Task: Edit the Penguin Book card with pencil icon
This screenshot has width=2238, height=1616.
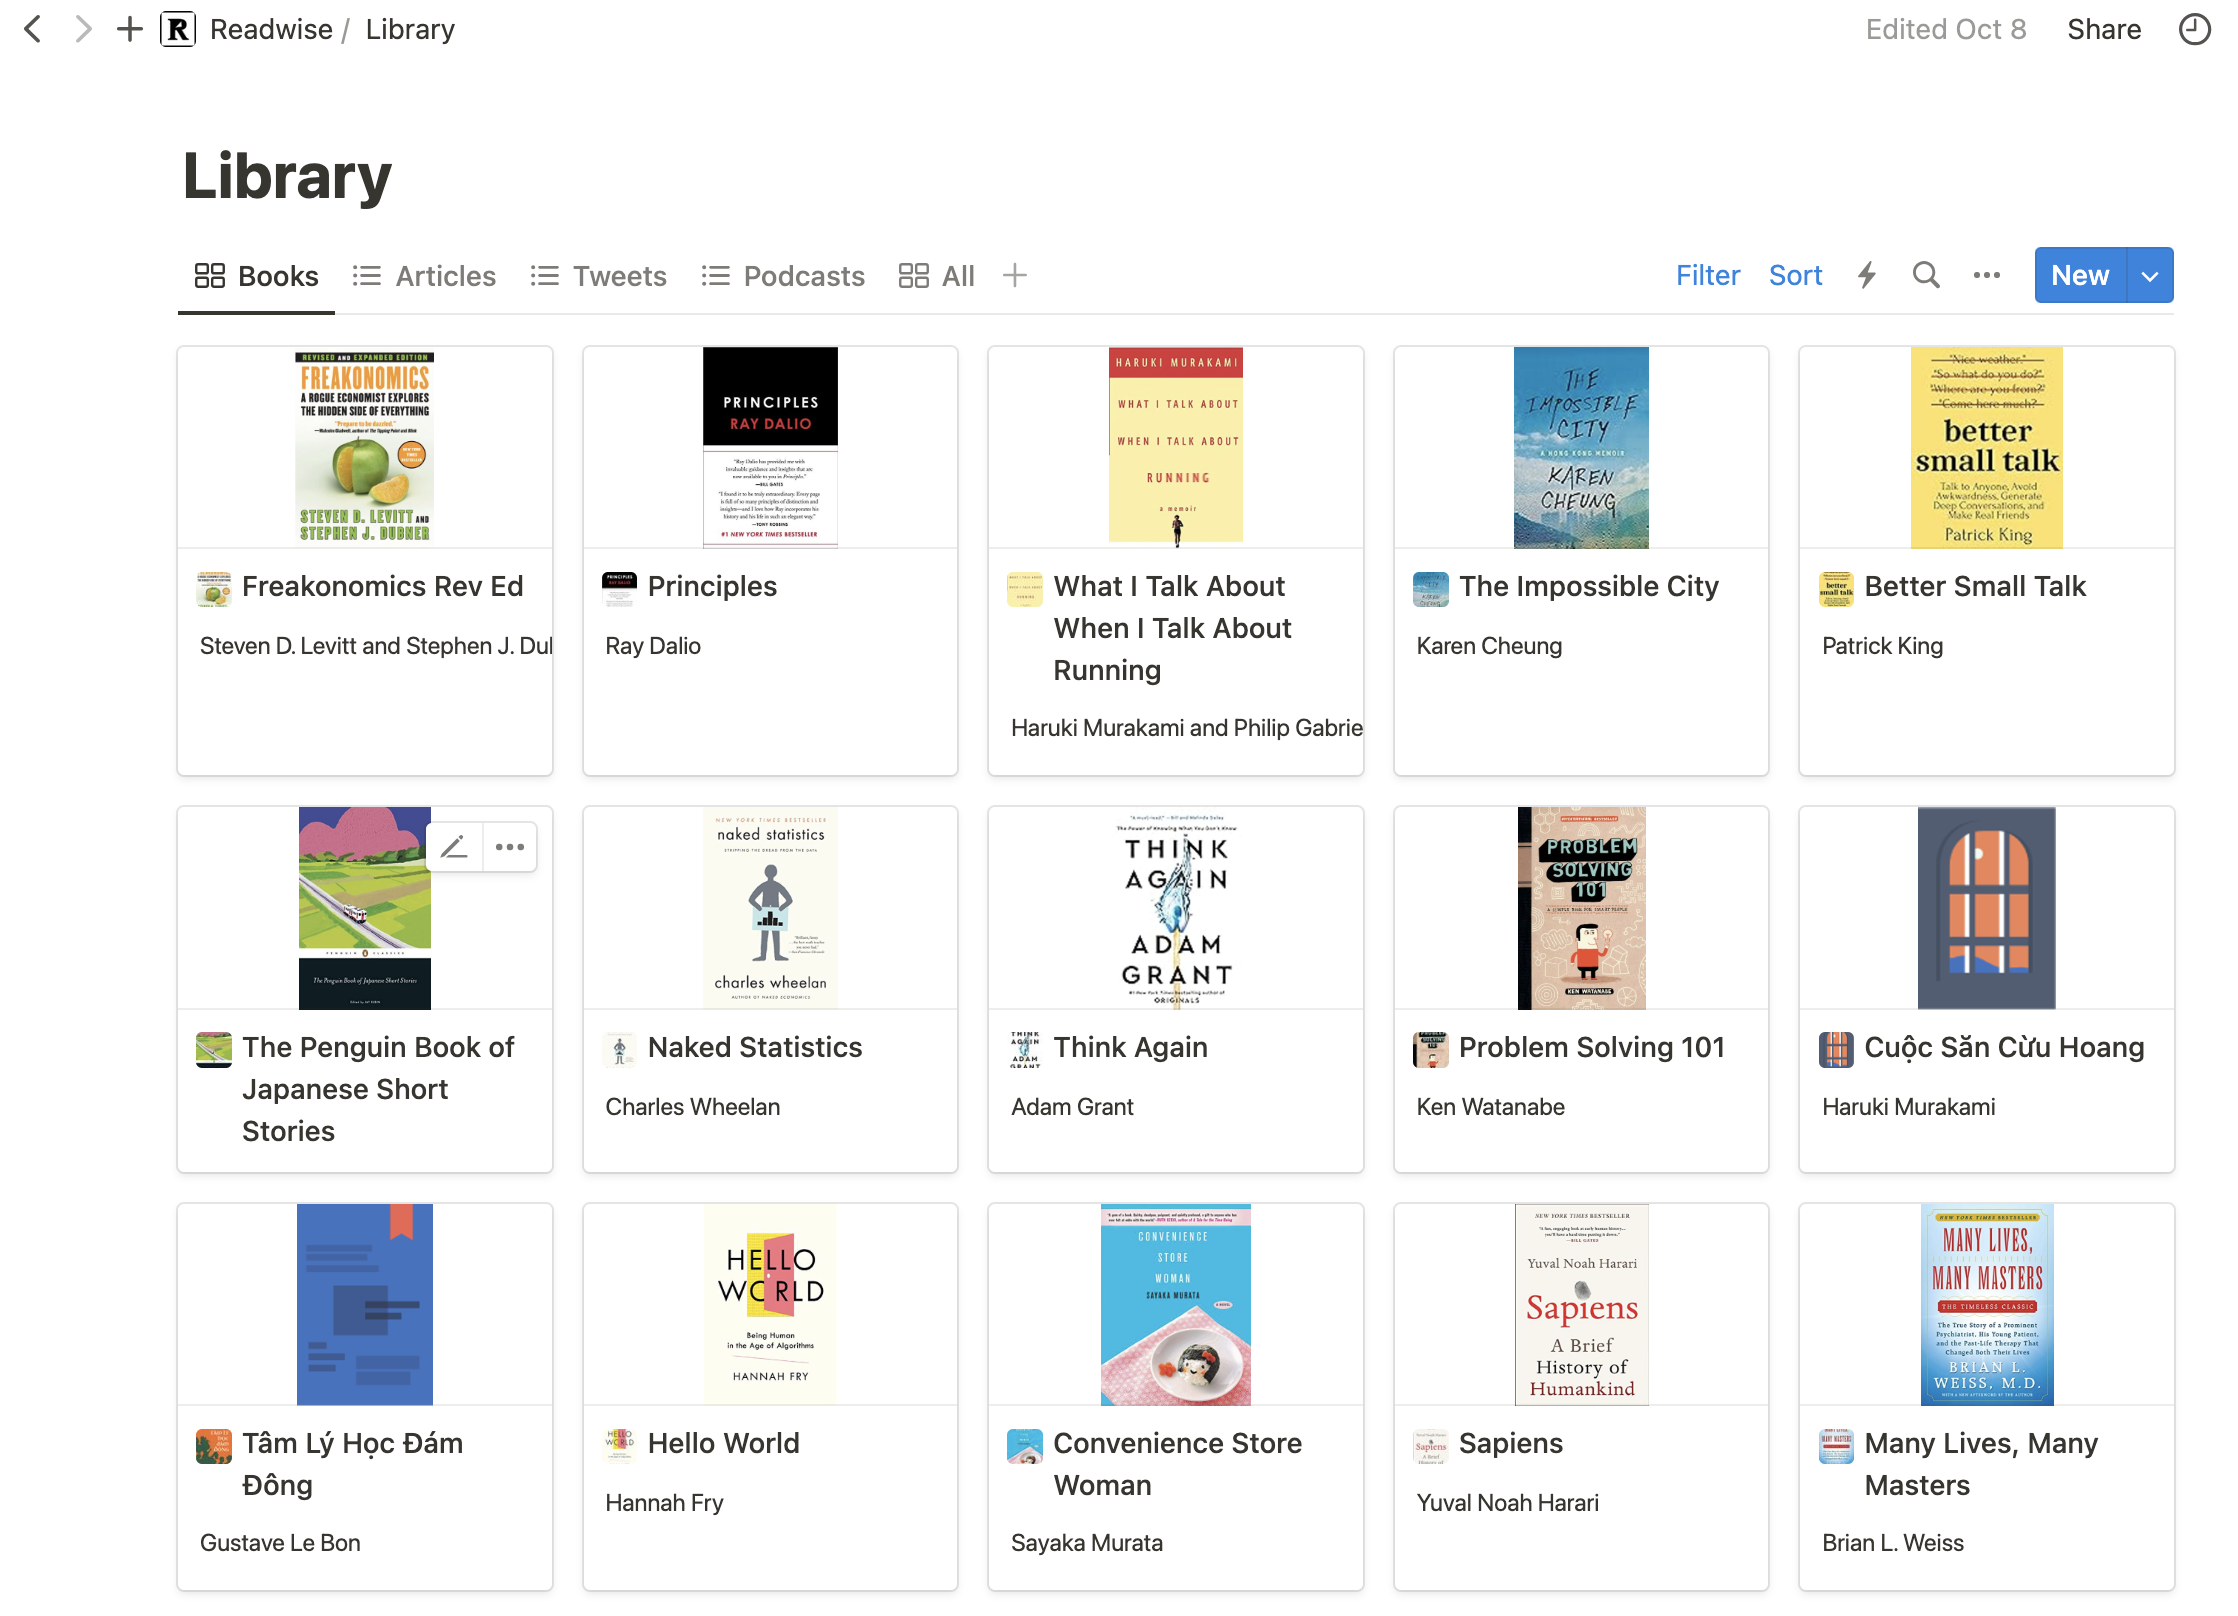Action: (455, 847)
